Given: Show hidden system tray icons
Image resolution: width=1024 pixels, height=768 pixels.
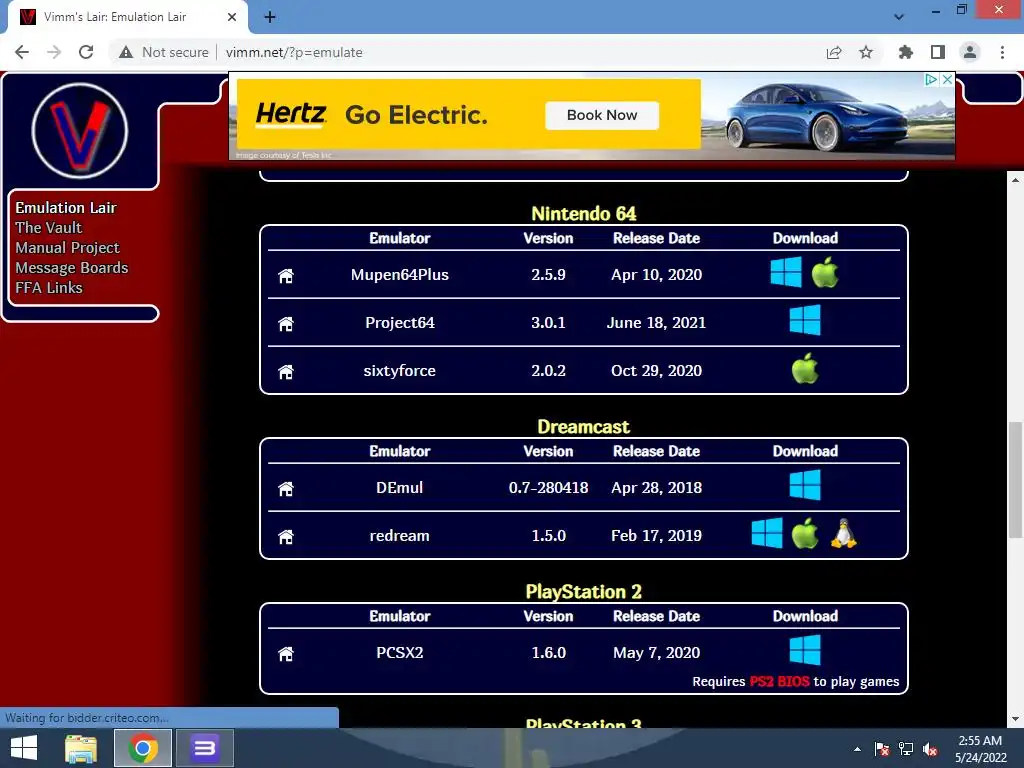Looking at the screenshot, I should (857, 749).
